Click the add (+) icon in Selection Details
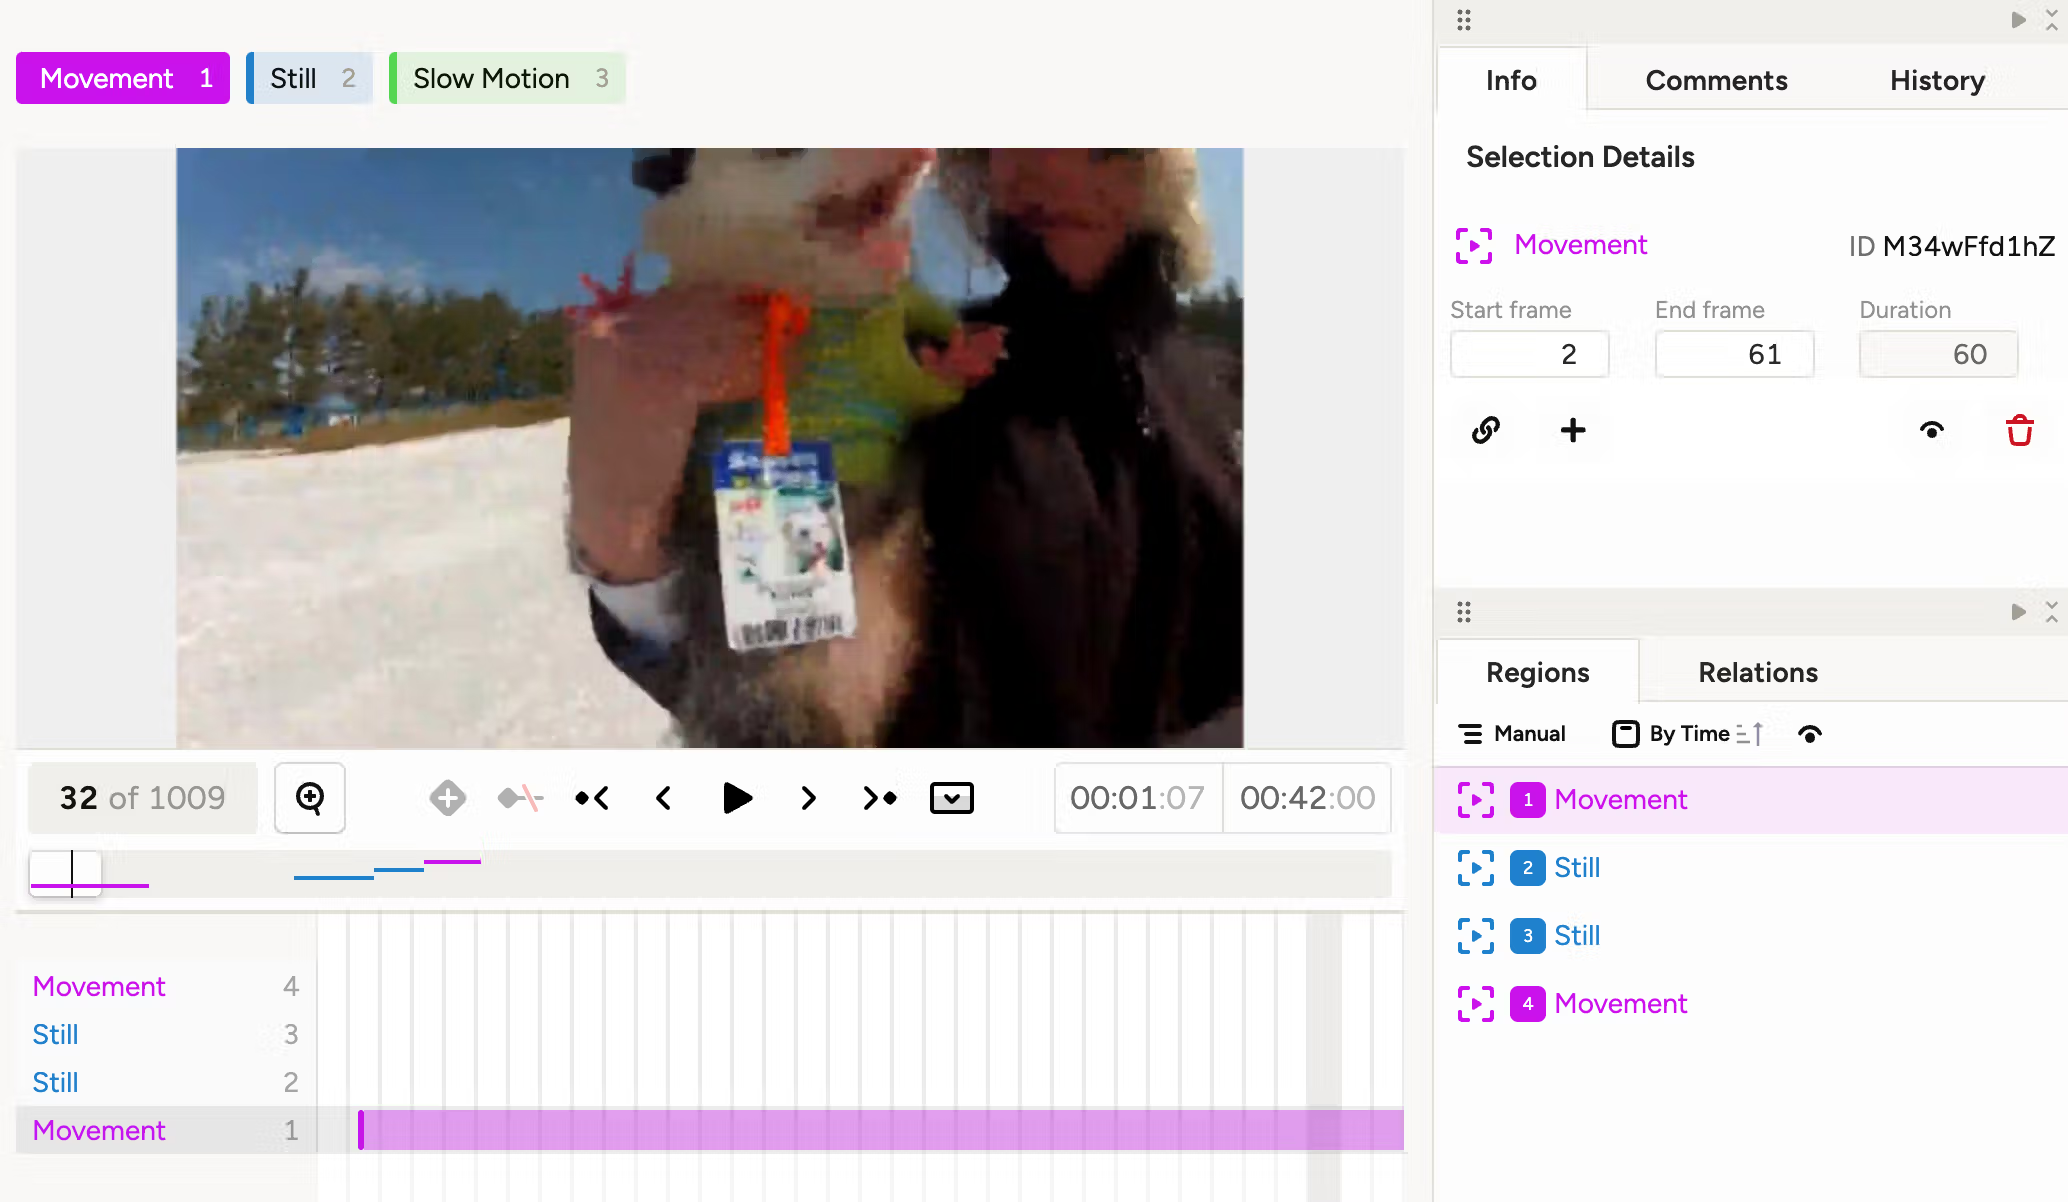Viewport: 2068px width, 1202px height. [x=1572, y=428]
